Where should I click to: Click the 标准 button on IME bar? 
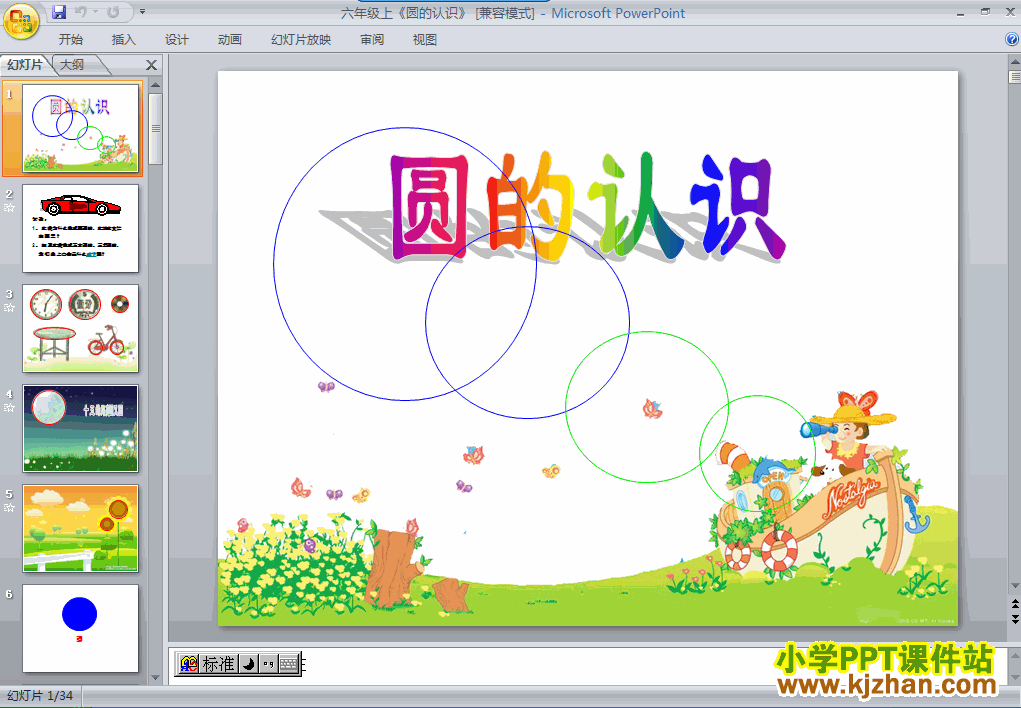218,664
